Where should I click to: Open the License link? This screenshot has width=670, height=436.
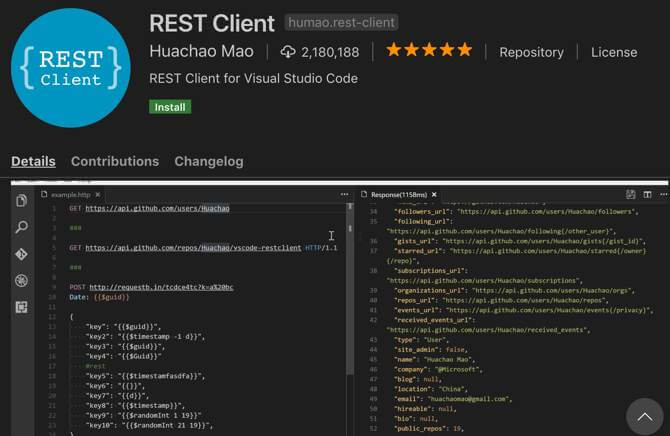pos(614,52)
